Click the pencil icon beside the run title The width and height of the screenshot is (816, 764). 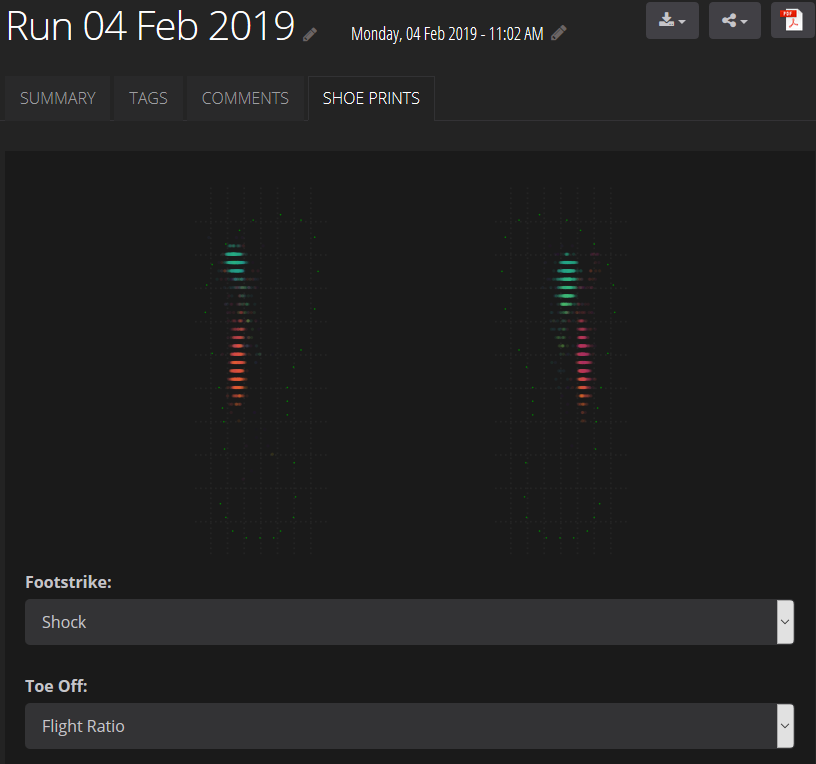[311, 34]
